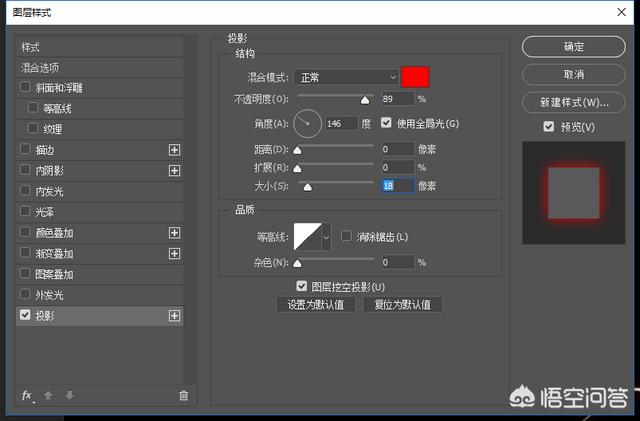Click the Distance (距离) value field
640x421 pixels.
(398, 149)
